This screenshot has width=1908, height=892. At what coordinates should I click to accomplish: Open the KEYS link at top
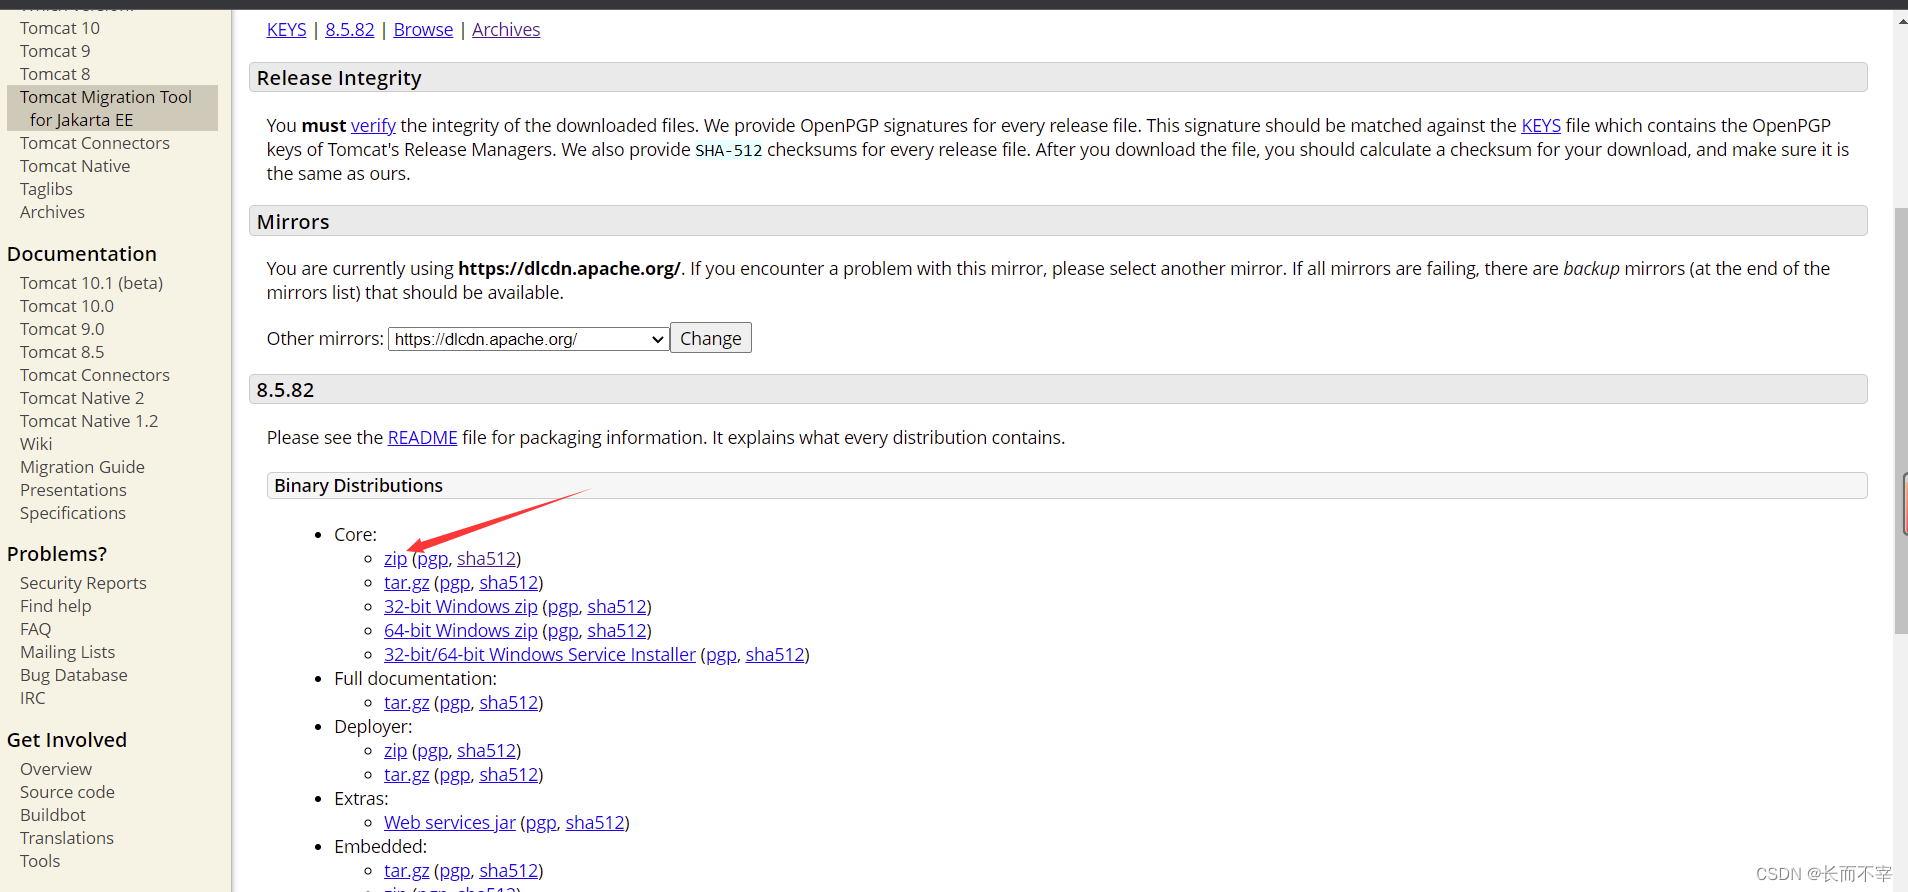286,30
